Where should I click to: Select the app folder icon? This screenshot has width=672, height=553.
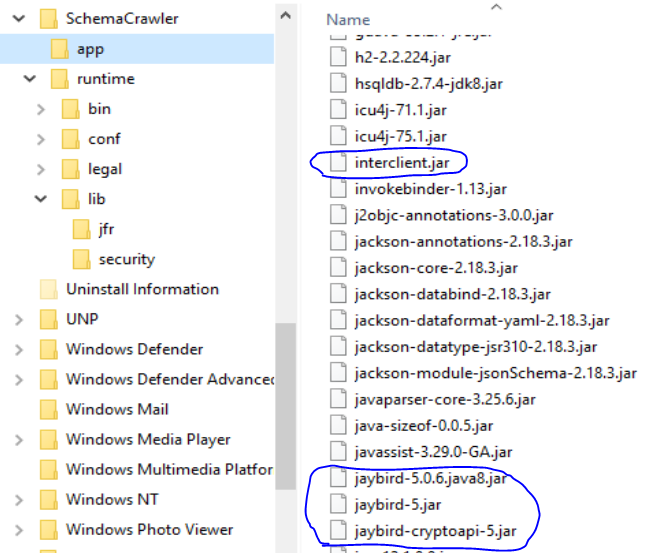tap(60, 49)
